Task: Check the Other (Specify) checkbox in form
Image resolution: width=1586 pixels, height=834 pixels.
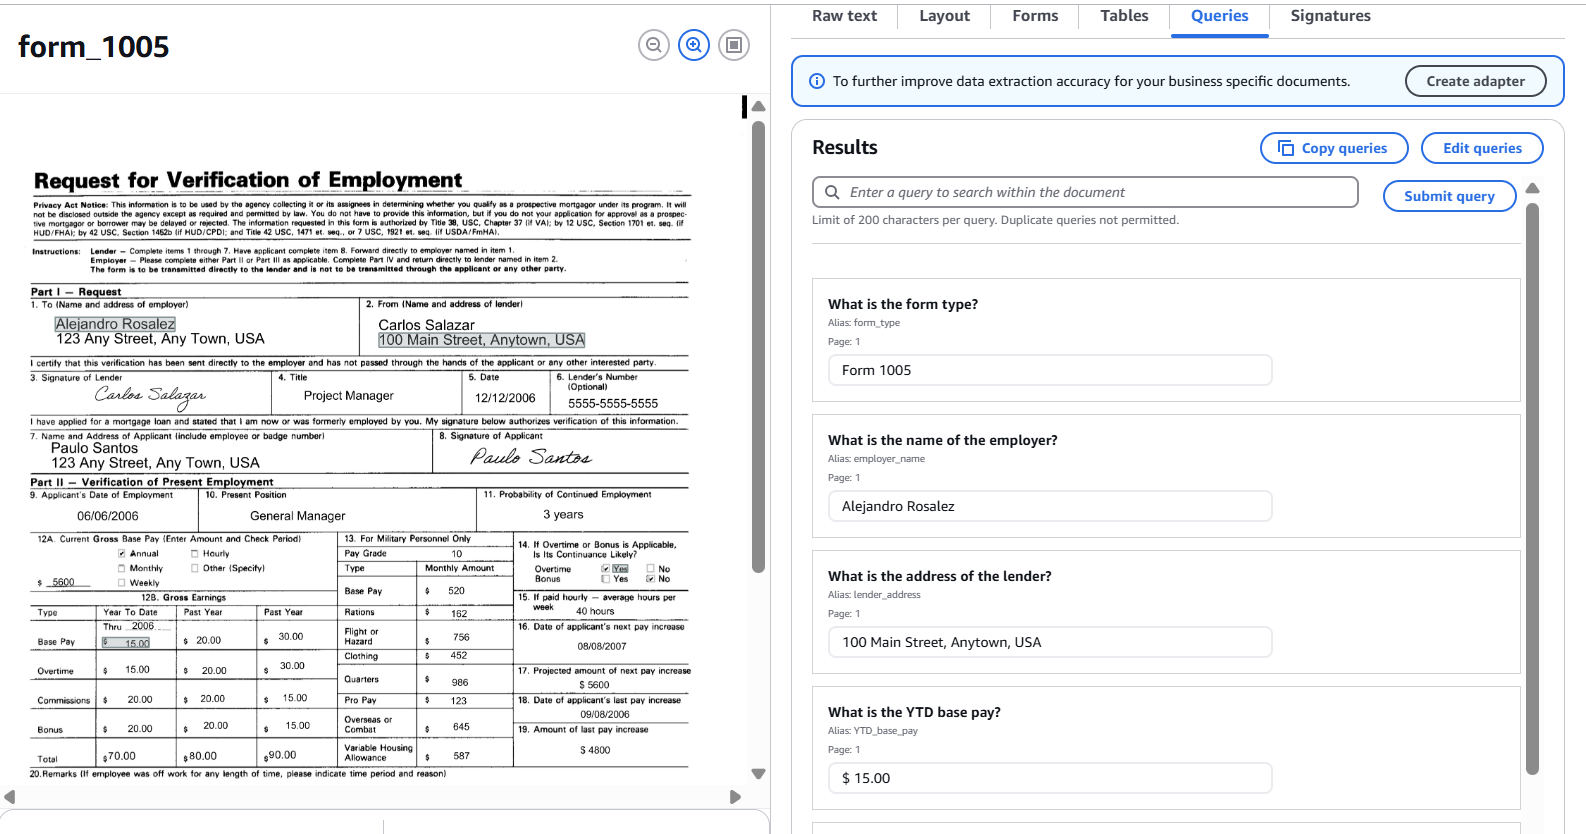Action: pos(195,568)
